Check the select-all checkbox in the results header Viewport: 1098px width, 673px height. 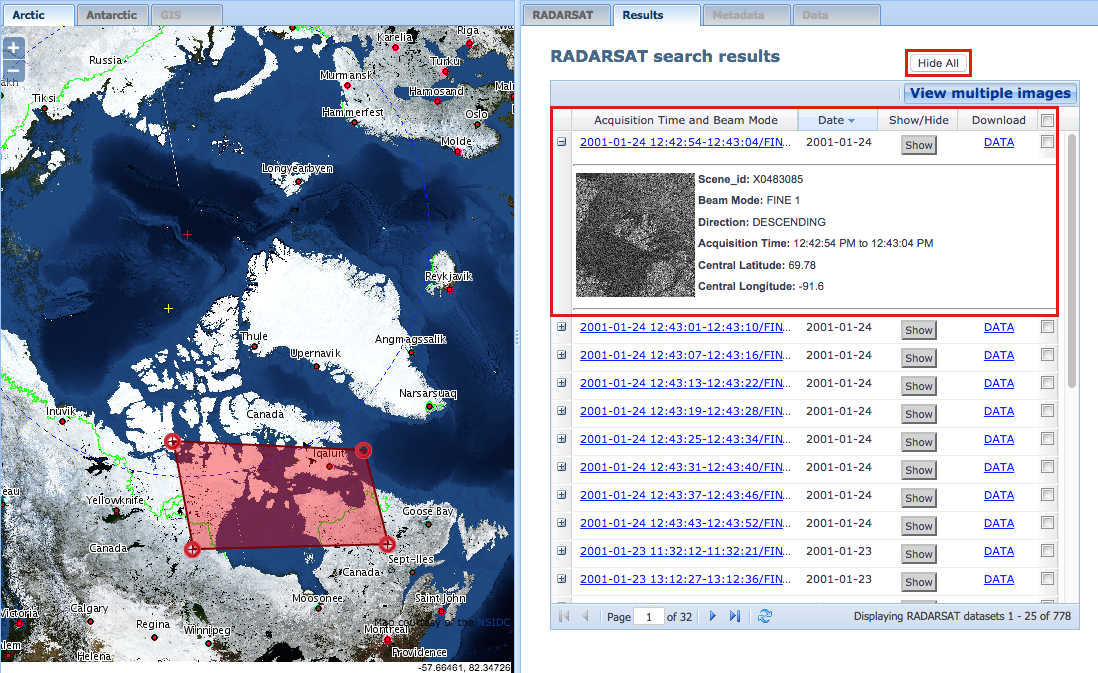click(x=1047, y=119)
